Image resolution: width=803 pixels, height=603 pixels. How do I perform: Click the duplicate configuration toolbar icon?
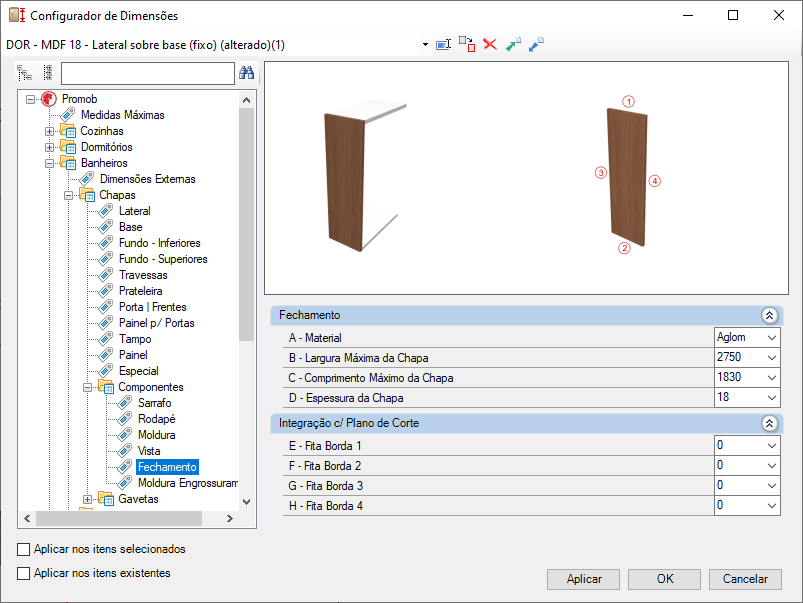click(x=467, y=44)
